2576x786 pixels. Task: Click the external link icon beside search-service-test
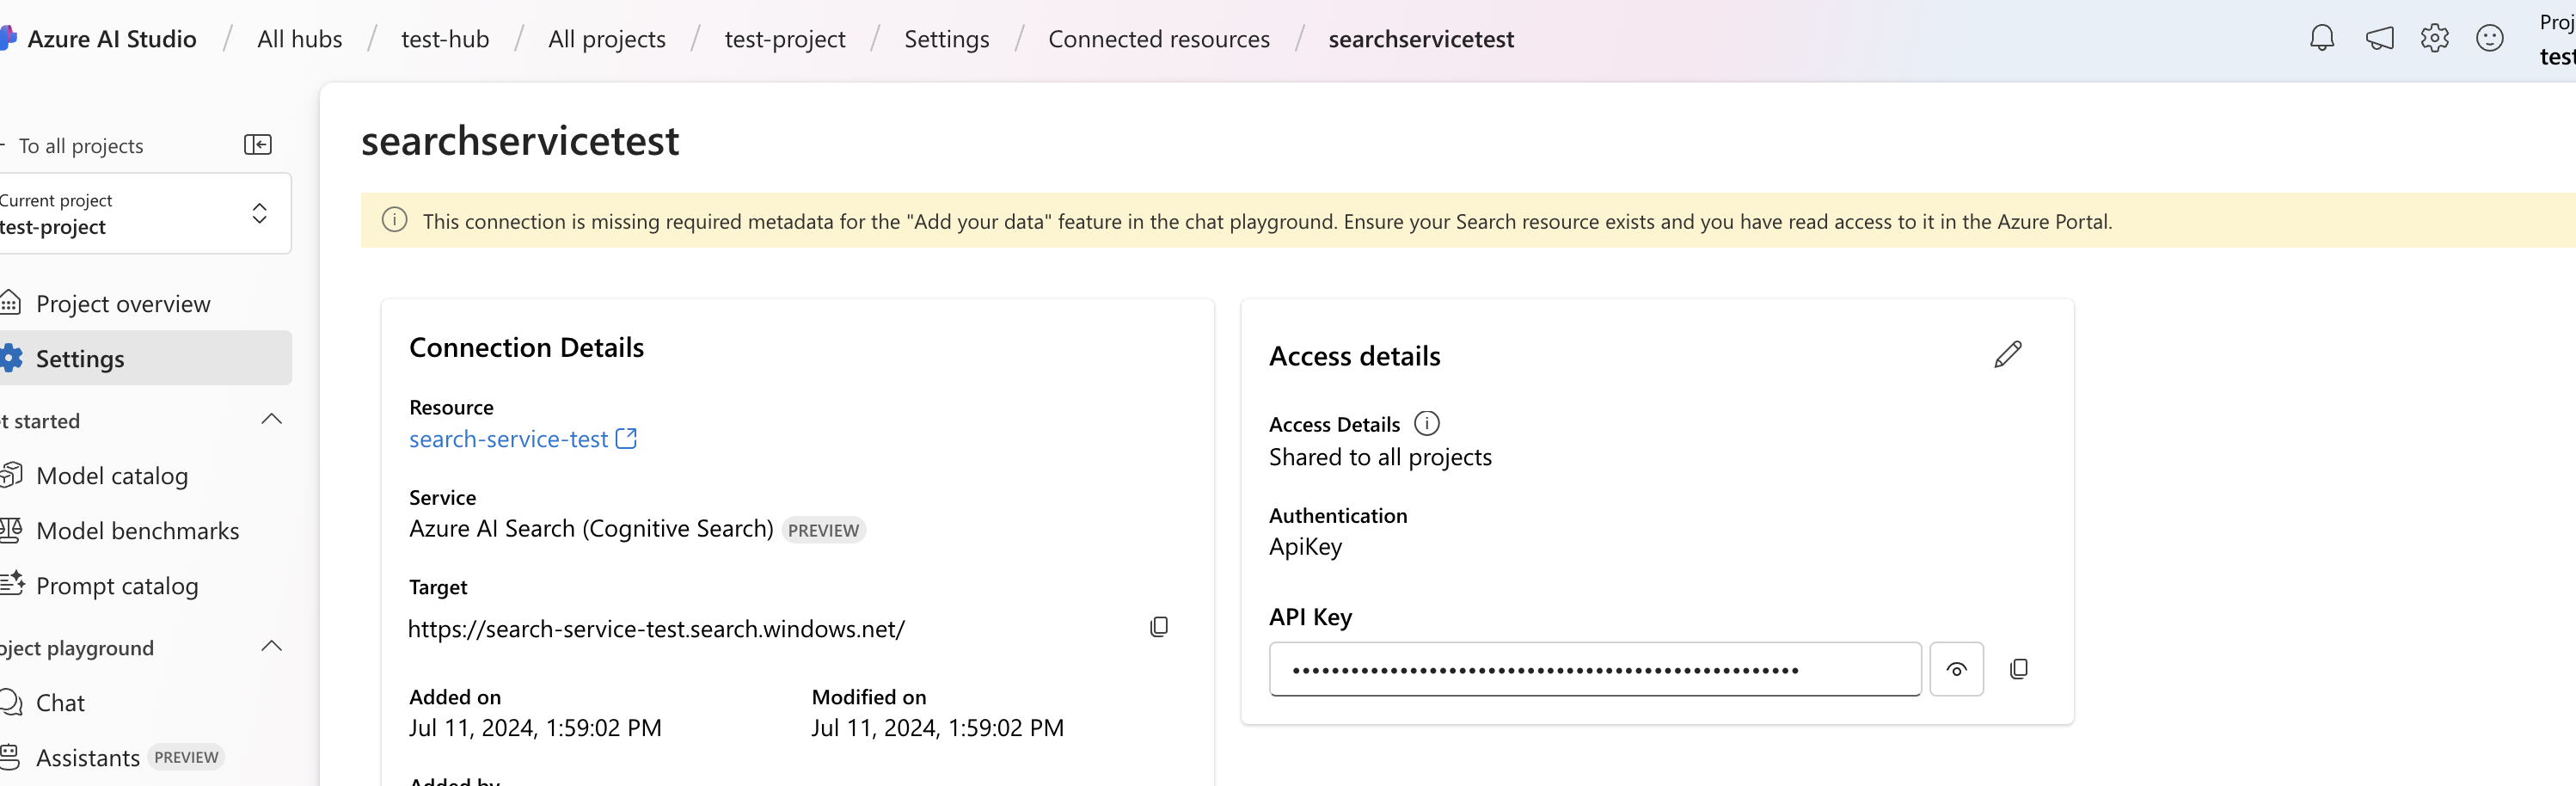[626, 438]
